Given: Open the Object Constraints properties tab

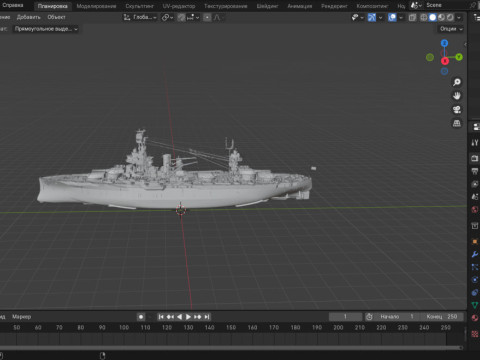Looking at the screenshot, I should pos(475,292).
